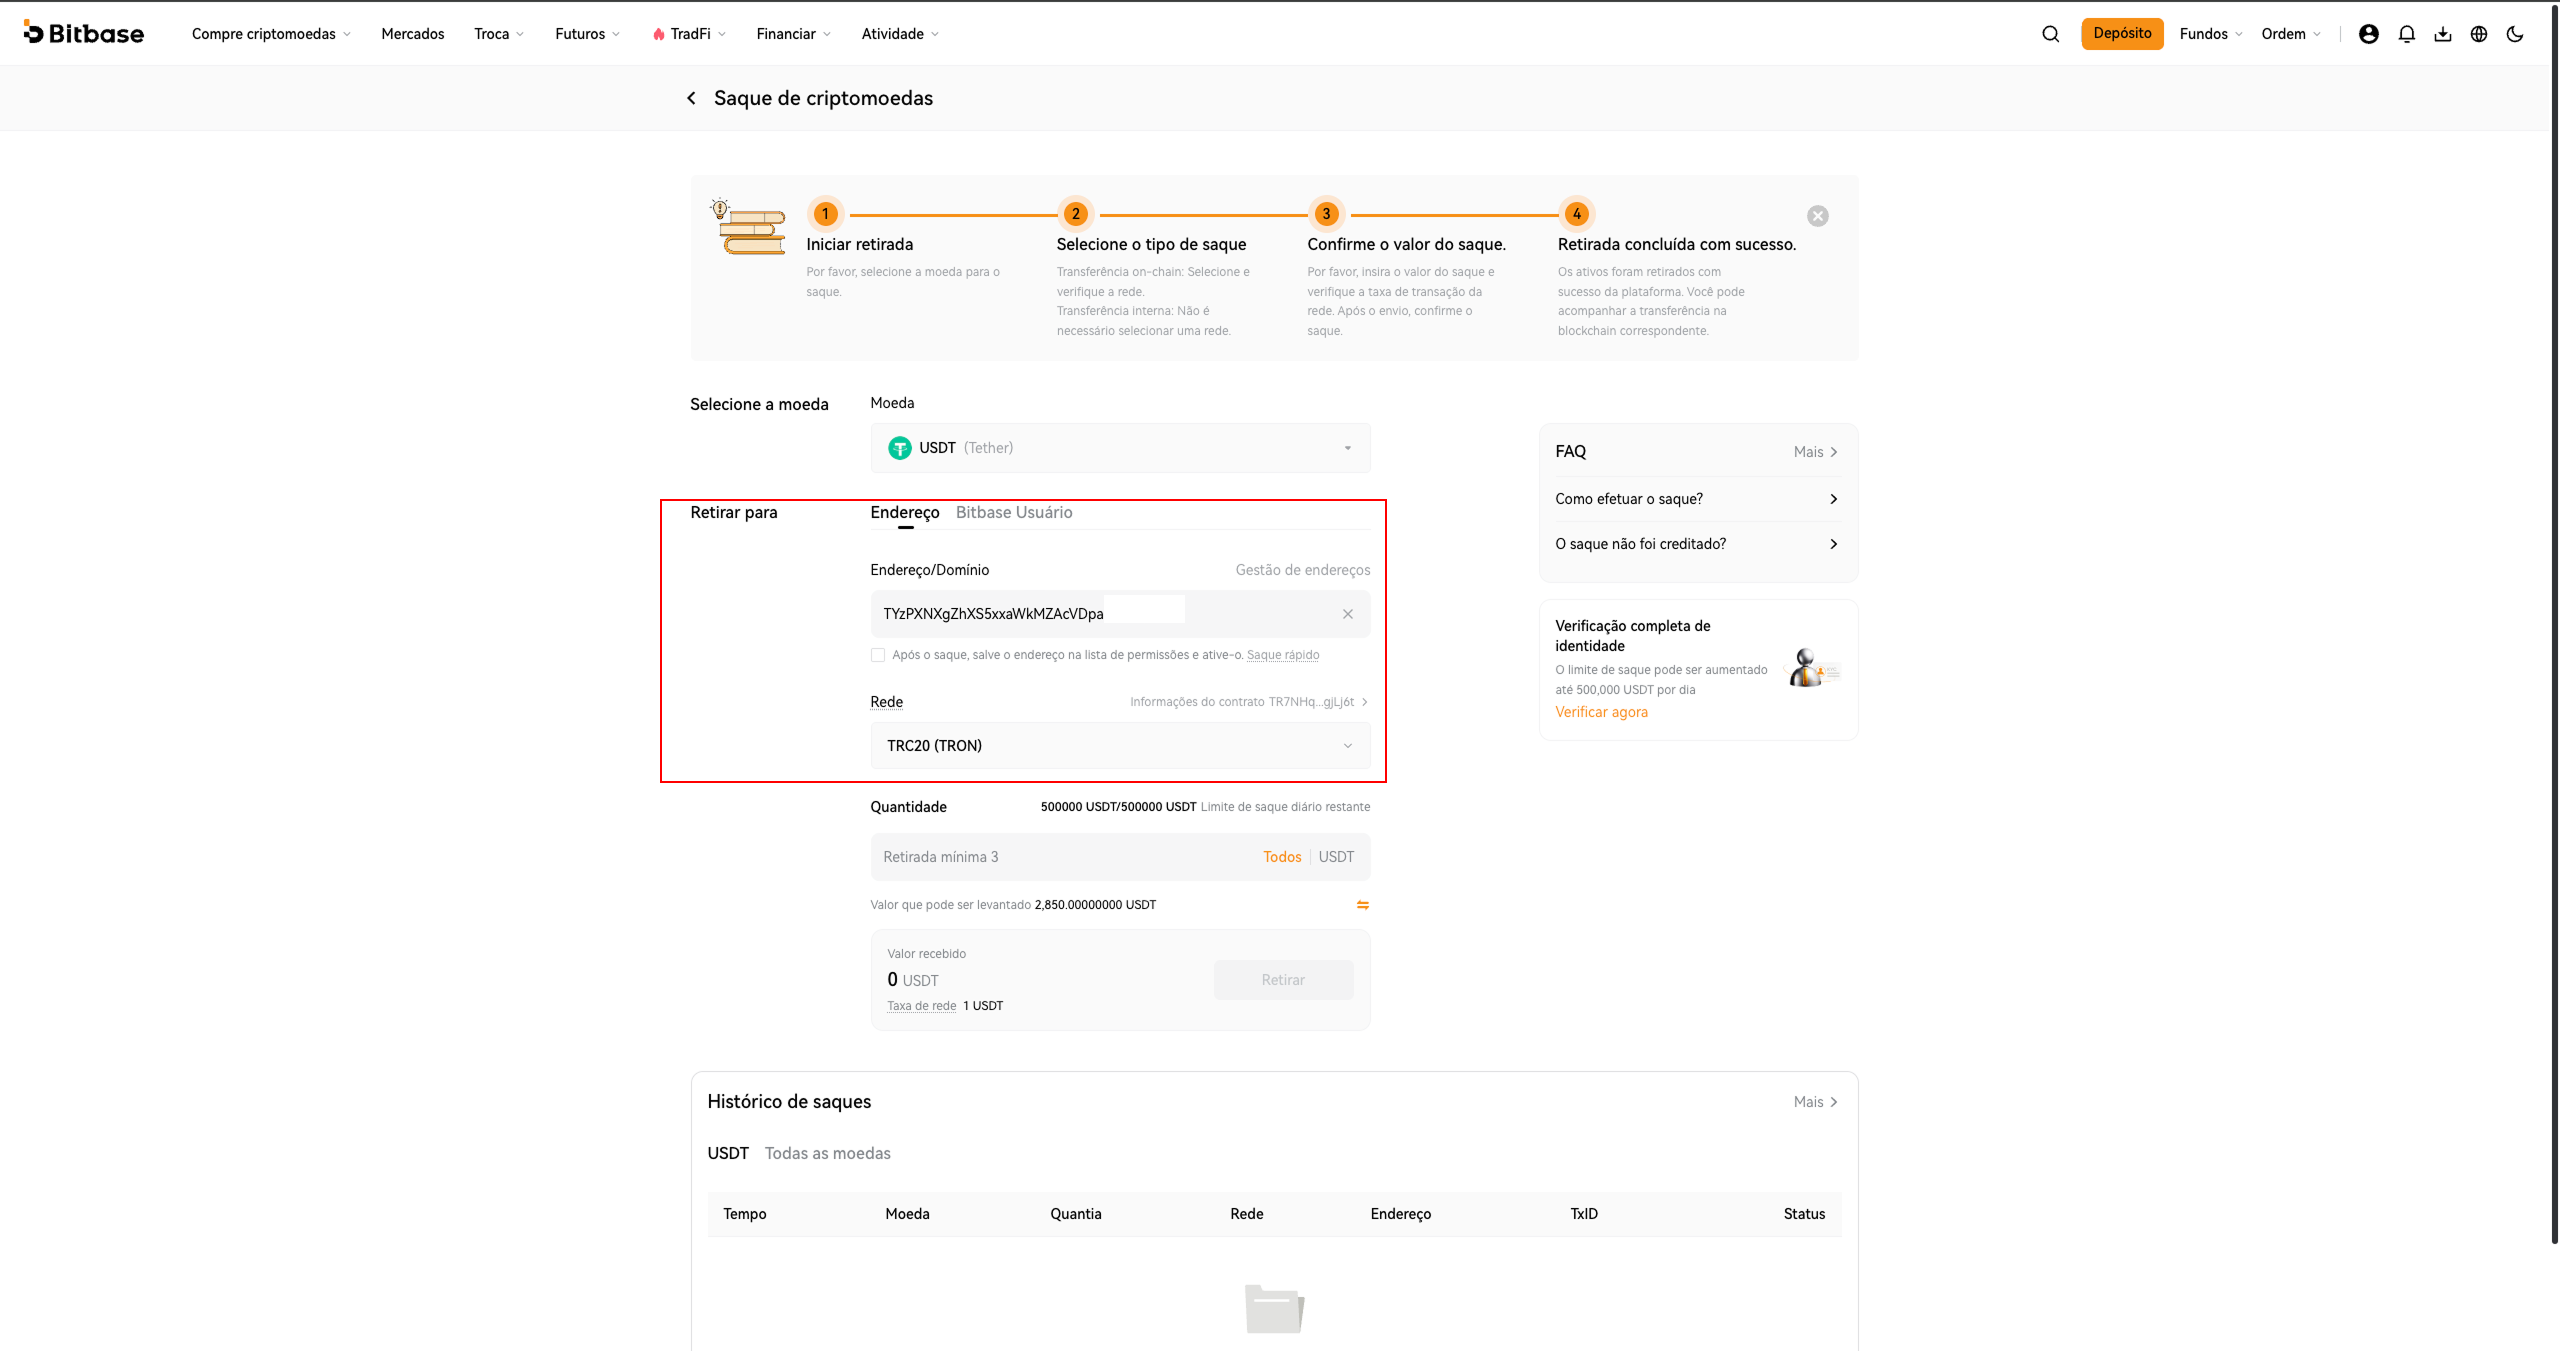Expand the Futuros menu
This screenshot has width=2560, height=1351.
click(x=587, y=34)
